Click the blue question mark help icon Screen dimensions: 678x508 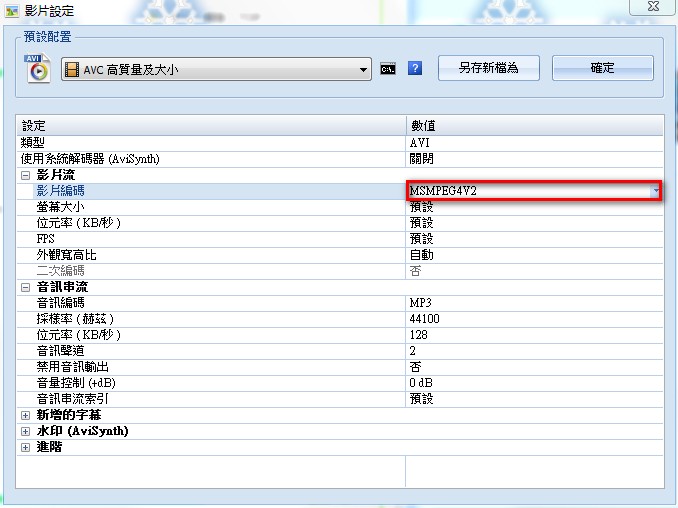point(415,68)
